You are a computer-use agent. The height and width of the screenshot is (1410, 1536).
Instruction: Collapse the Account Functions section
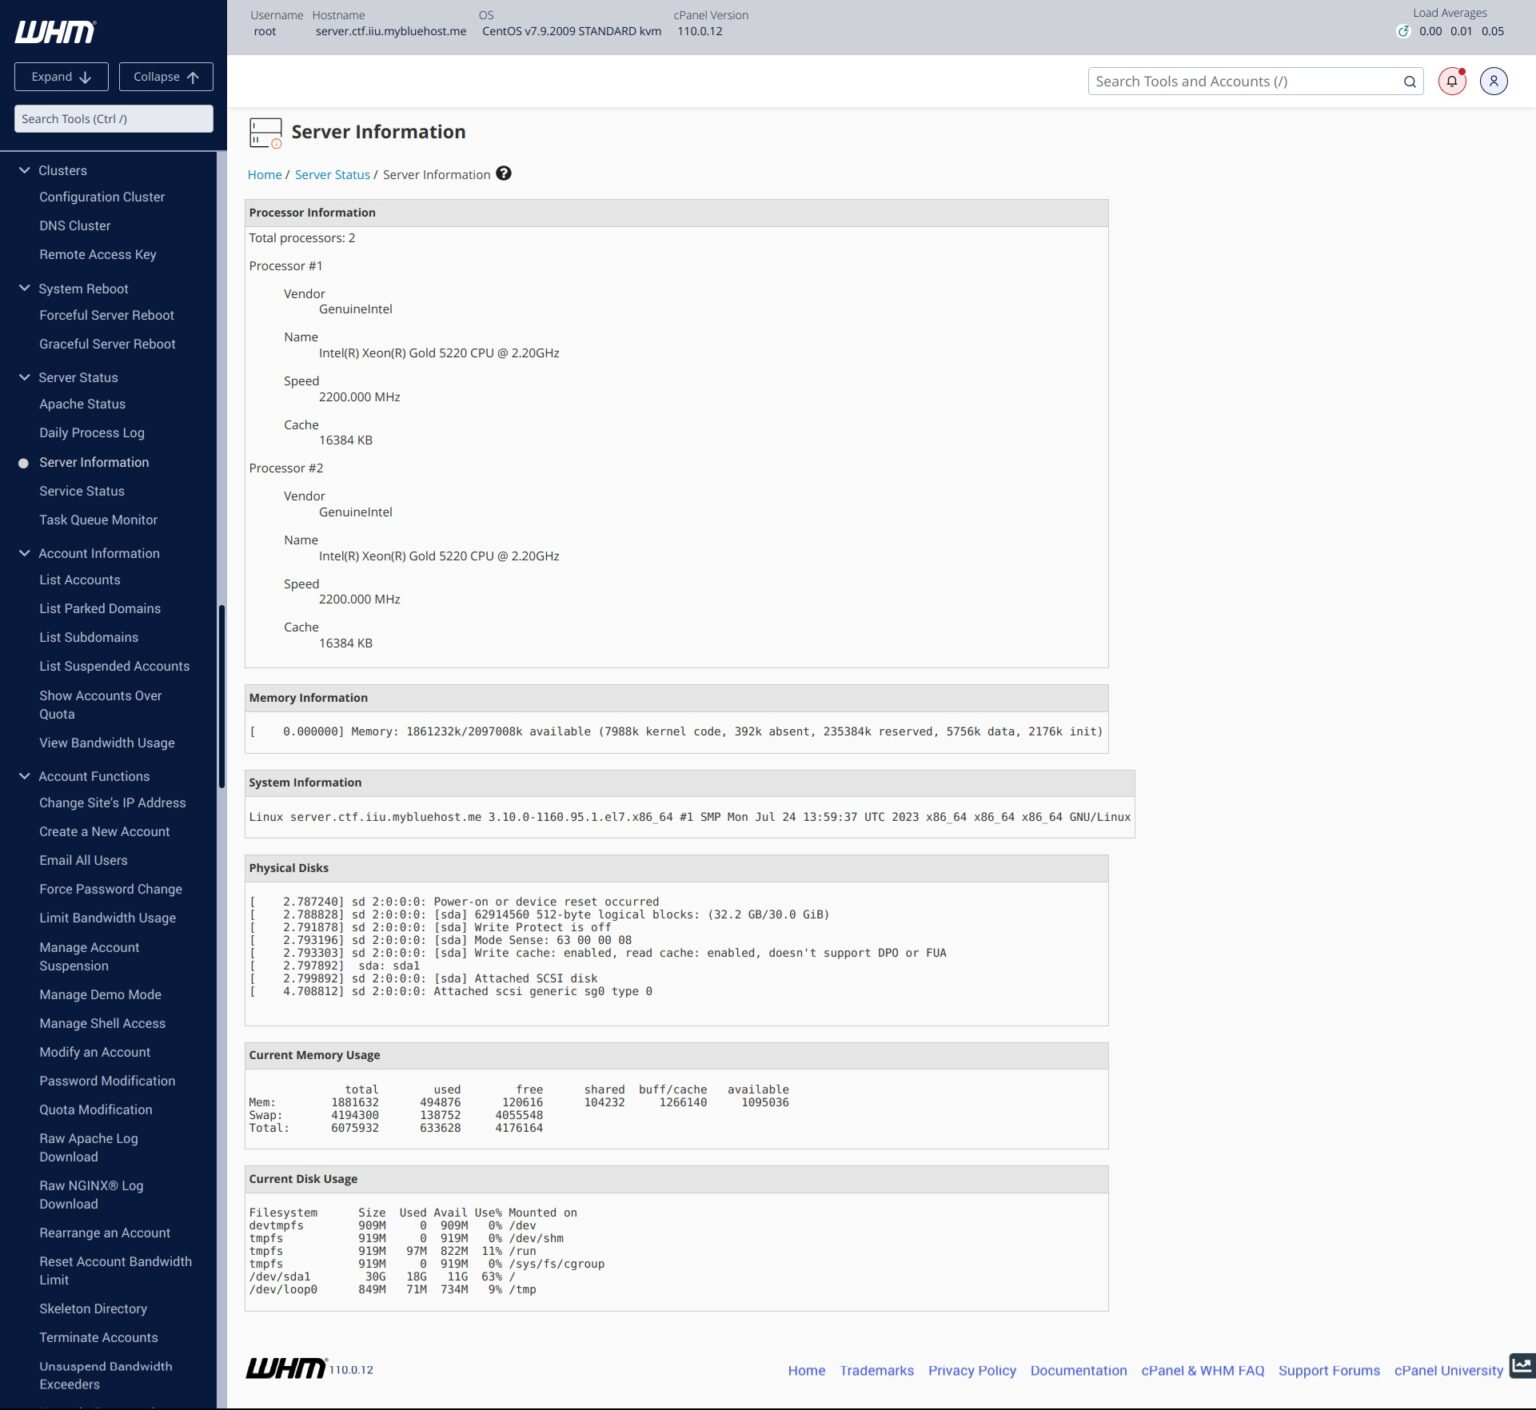click(x=24, y=775)
